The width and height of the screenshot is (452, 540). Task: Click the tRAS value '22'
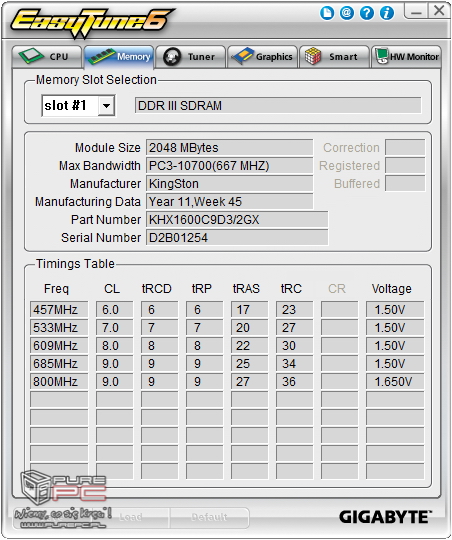pyautogui.click(x=249, y=345)
